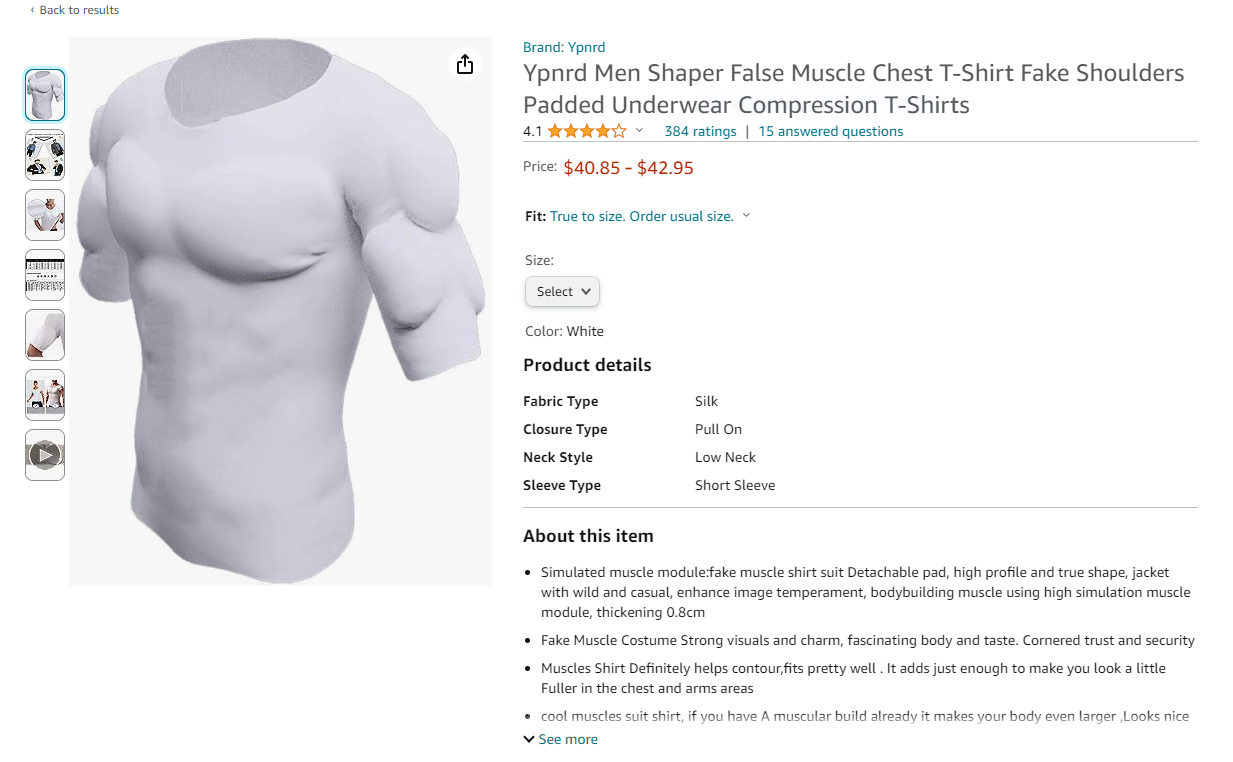The height and width of the screenshot is (762, 1233).
Task: Click the 4.1 rating number
Action: (x=532, y=131)
